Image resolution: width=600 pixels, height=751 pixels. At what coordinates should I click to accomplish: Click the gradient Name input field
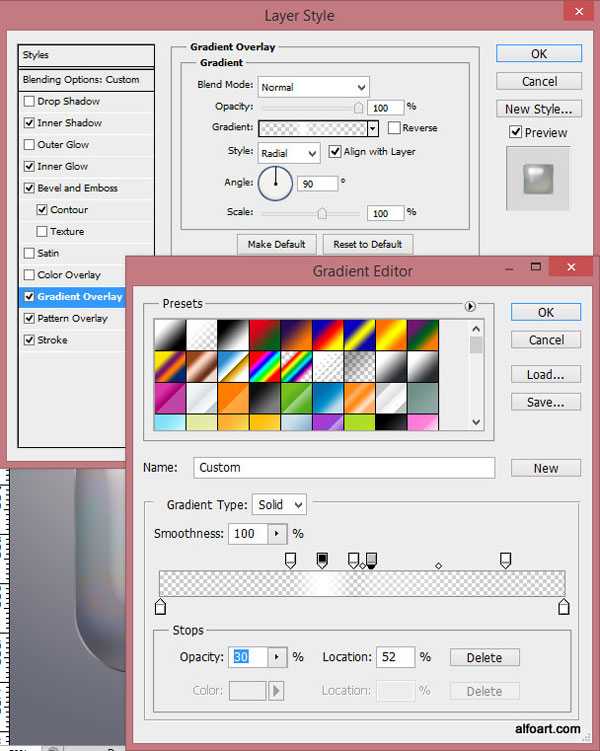344,467
